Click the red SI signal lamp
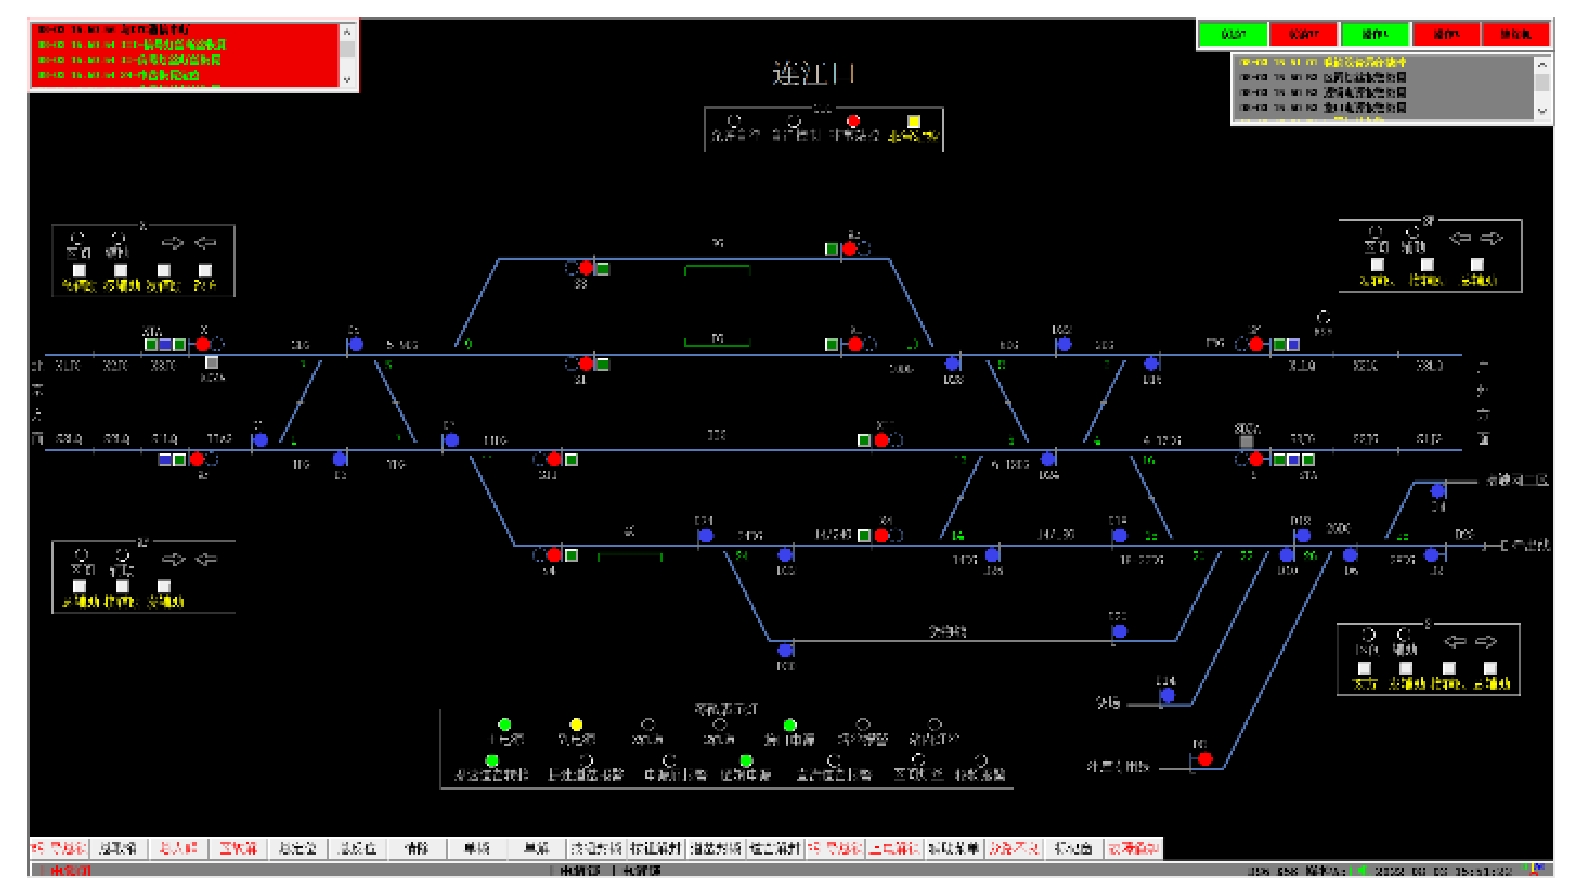1575x895 pixels. pos(586,364)
